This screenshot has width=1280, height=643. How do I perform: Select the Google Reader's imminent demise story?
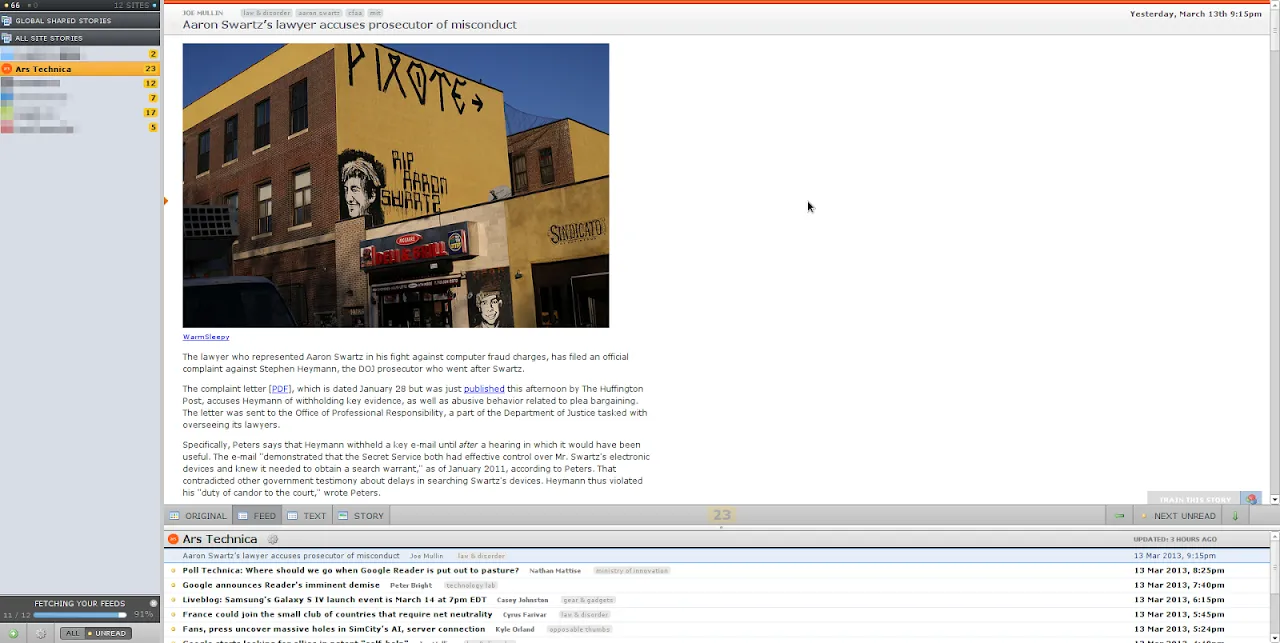pyautogui.click(x=281, y=585)
